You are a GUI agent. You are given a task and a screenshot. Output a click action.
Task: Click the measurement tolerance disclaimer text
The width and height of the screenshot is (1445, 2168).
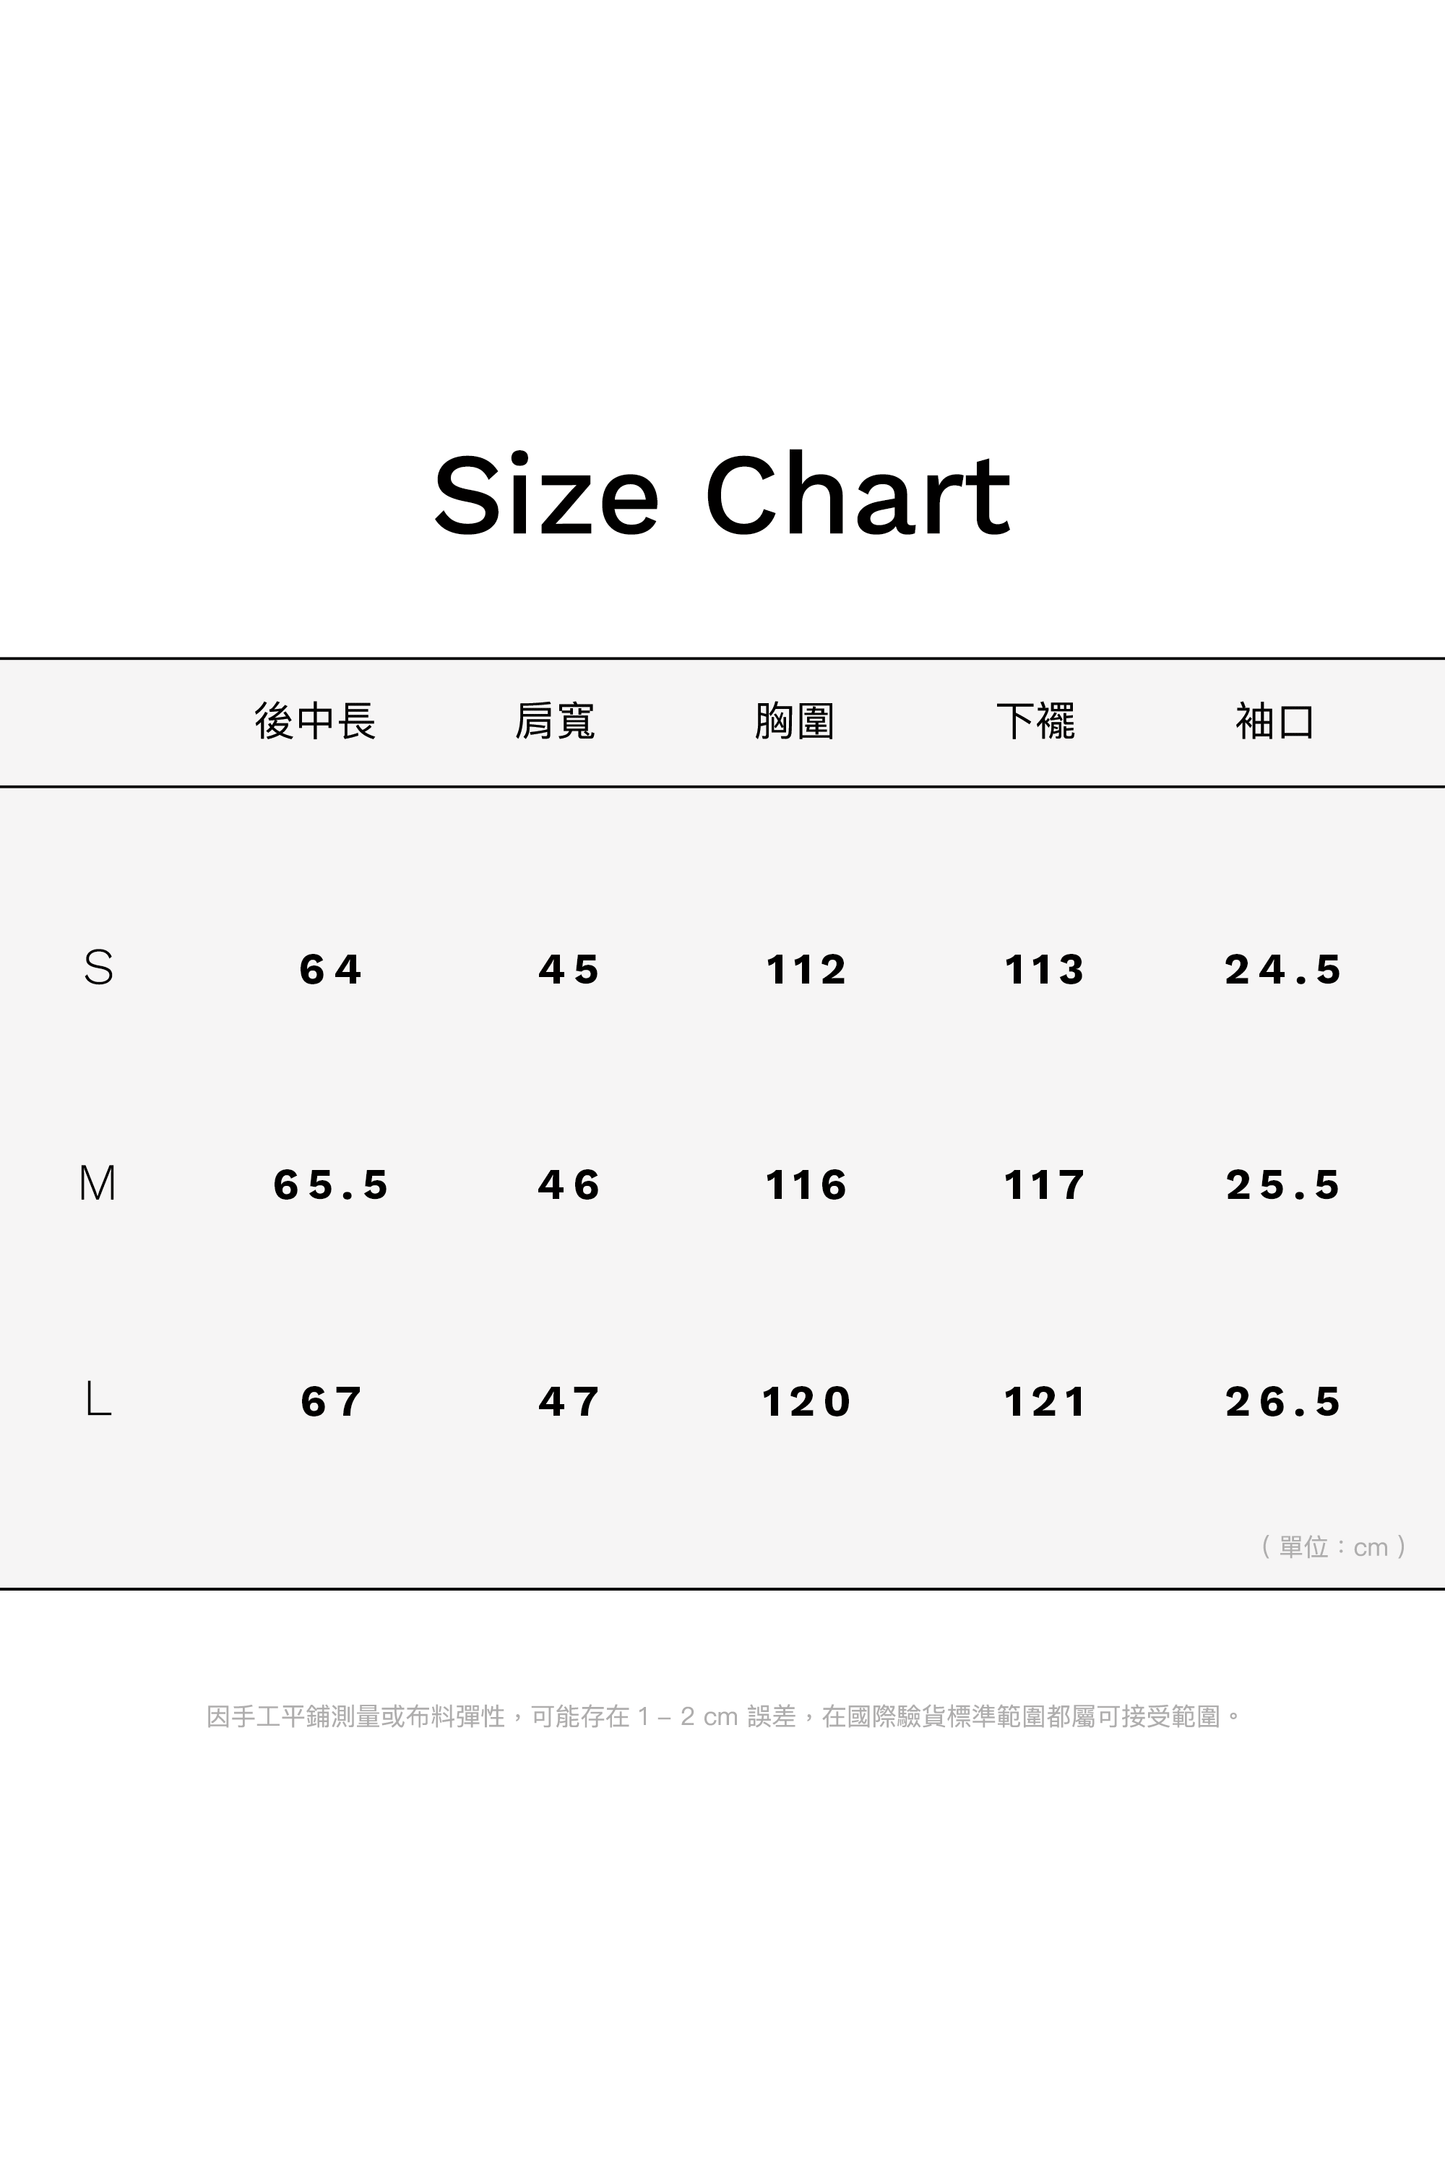(x=724, y=1717)
